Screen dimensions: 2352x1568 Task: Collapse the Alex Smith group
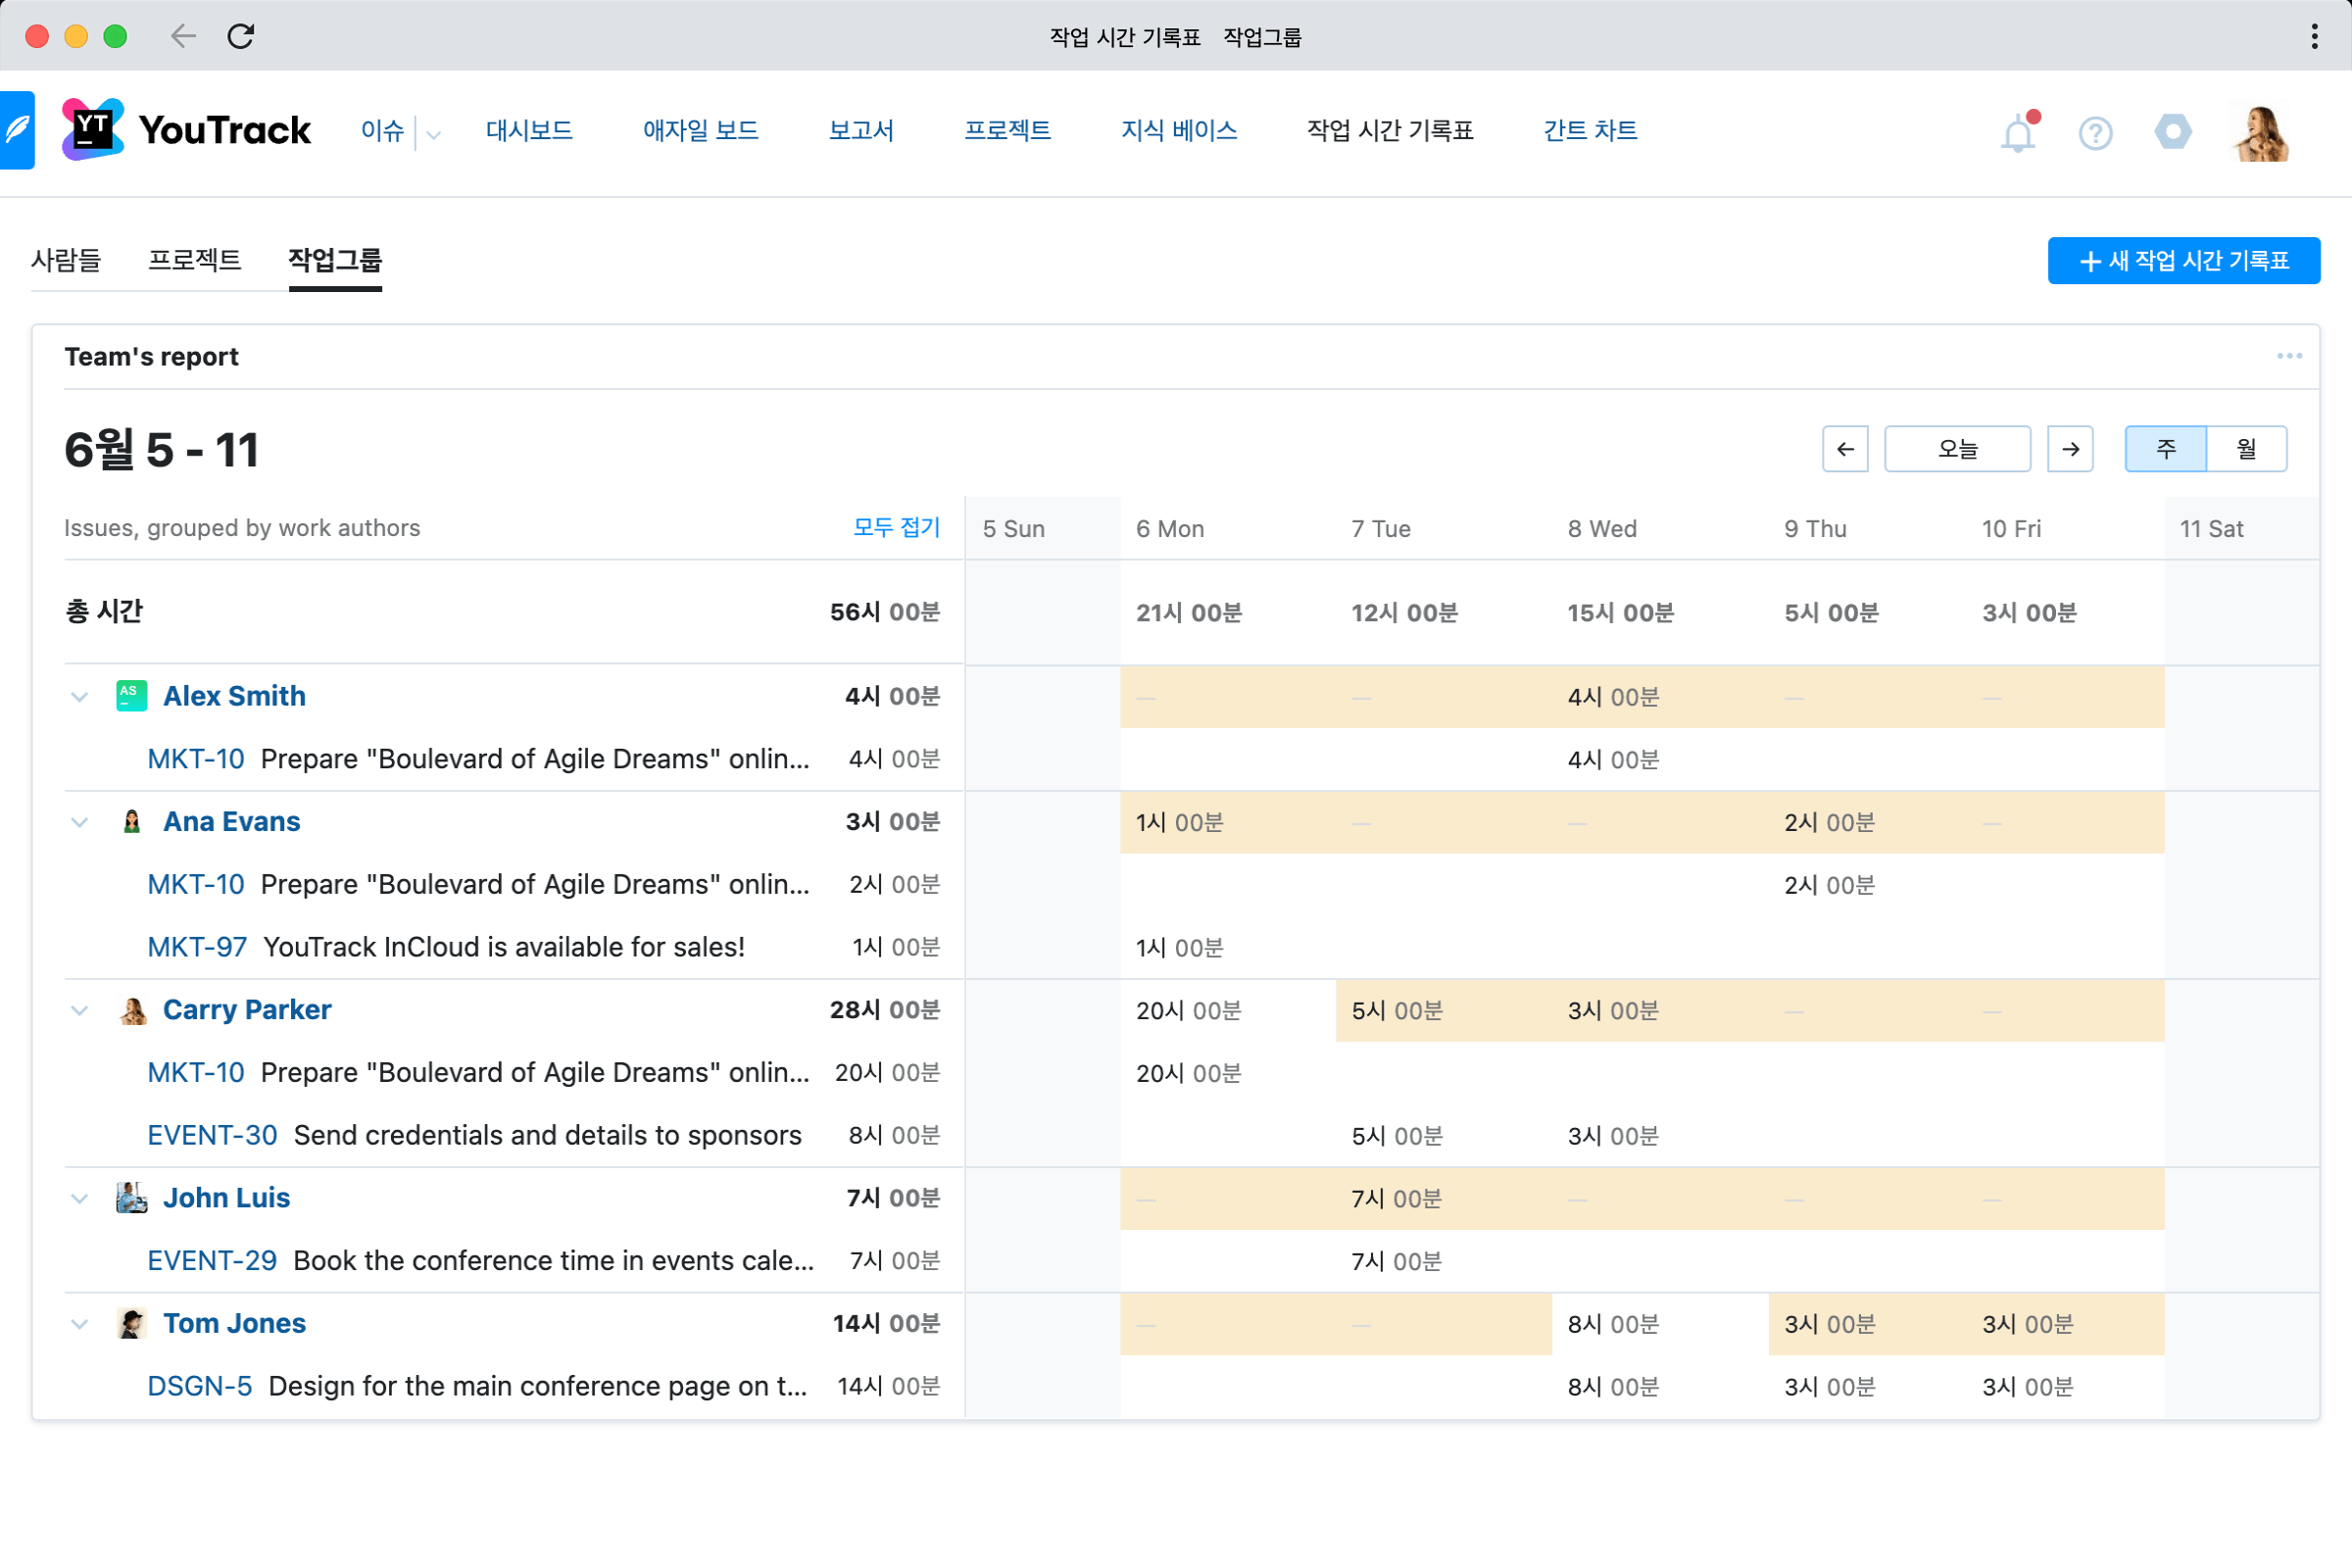[x=80, y=697]
